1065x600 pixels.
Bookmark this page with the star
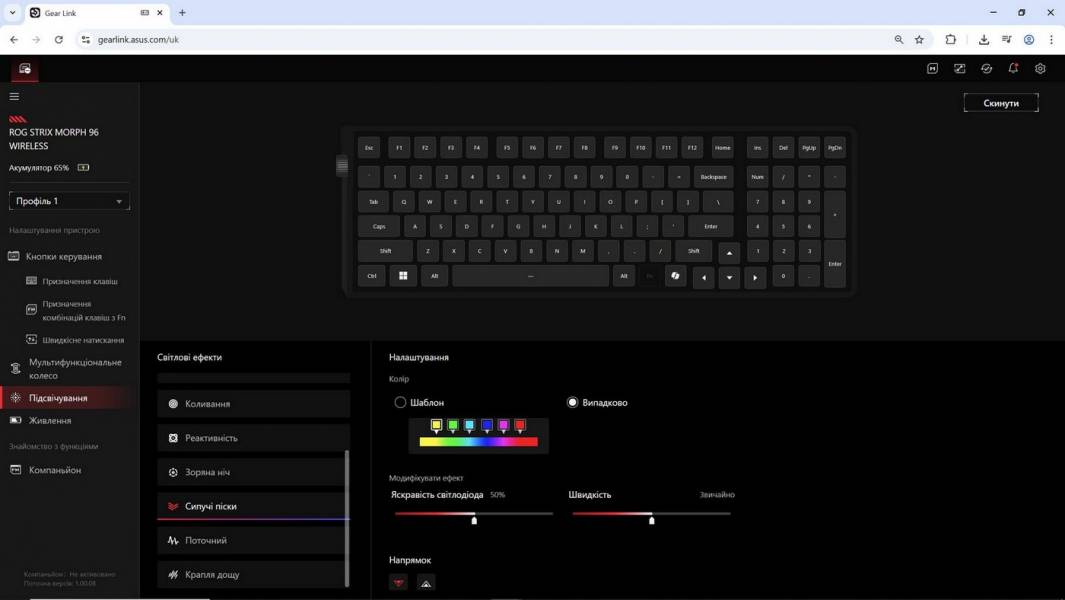click(919, 39)
